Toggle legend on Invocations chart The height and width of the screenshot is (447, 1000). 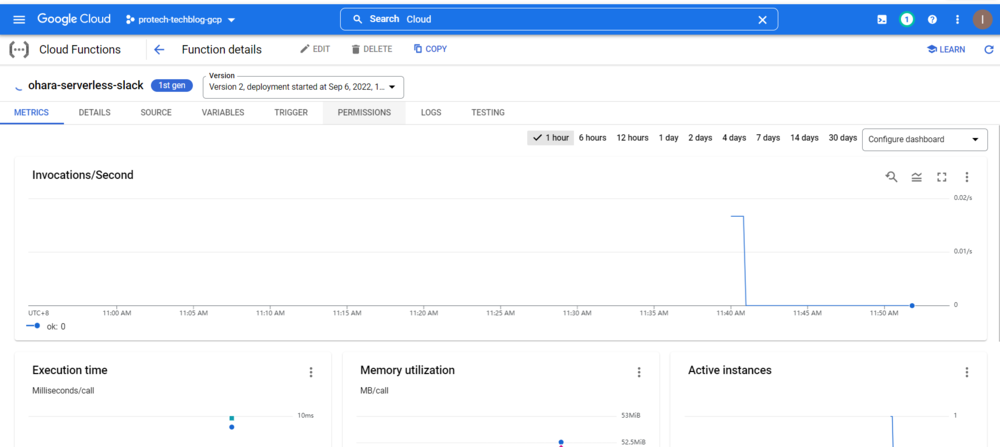pos(916,177)
